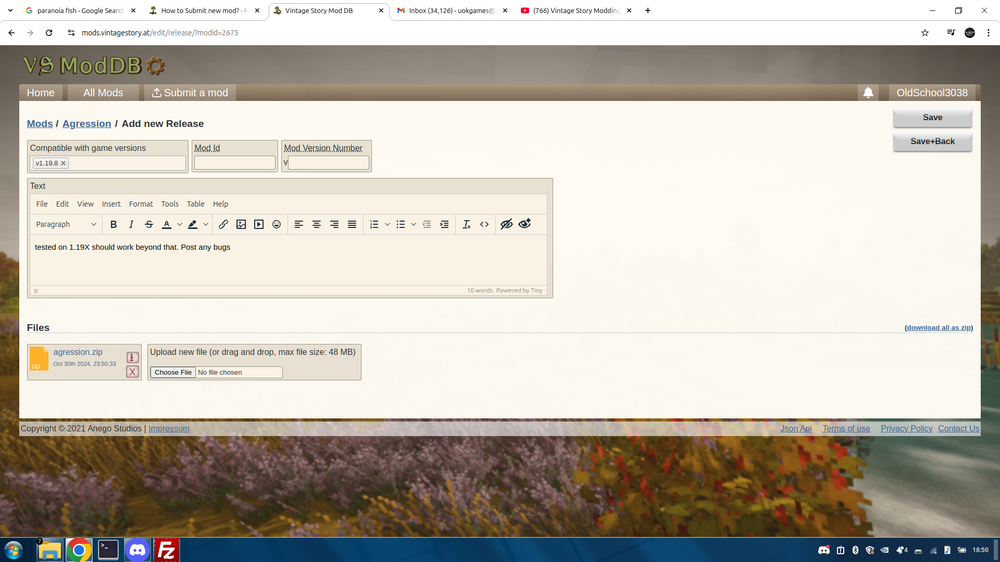The image size is (1000, 562).
Task: Toggle strikethrough formatting
Action: 149,225
